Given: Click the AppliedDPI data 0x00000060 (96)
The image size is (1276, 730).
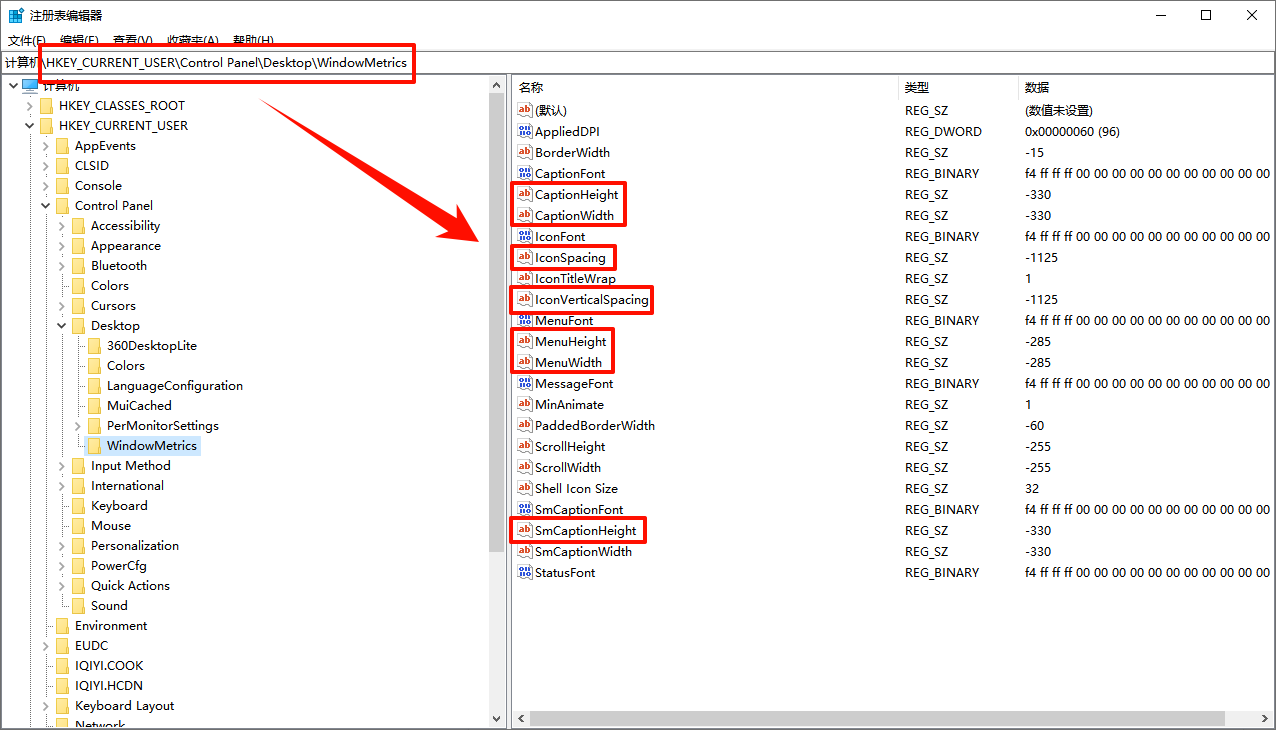Looking at the screenshot, I should tap(1072, 132).
